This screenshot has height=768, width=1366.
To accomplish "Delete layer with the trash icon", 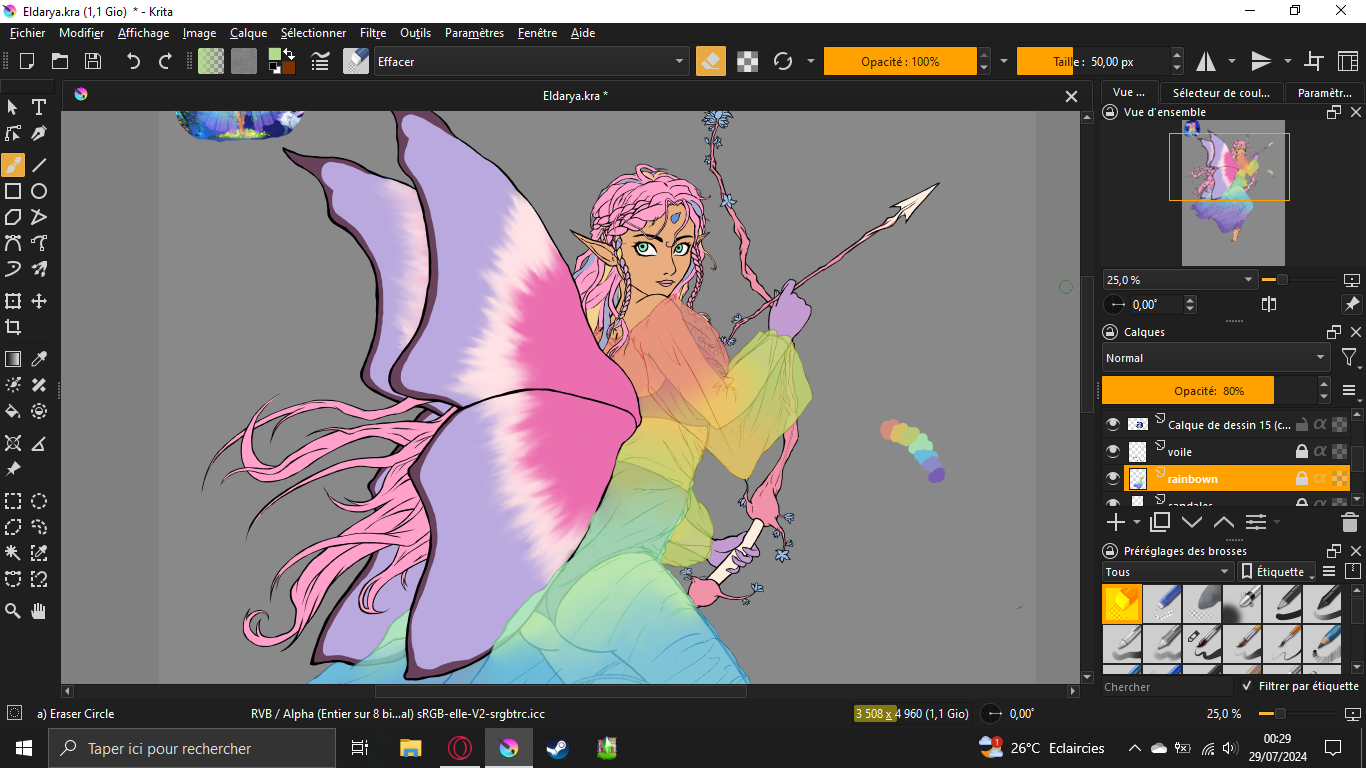I will [x=1349, y=522].
